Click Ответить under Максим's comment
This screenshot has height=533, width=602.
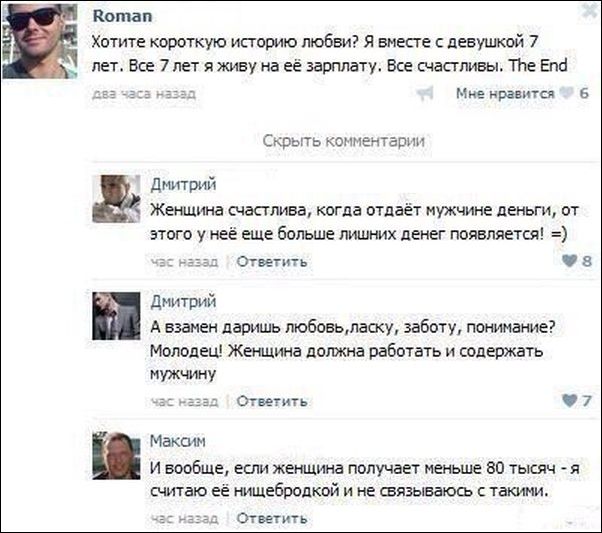click(272, 519)
